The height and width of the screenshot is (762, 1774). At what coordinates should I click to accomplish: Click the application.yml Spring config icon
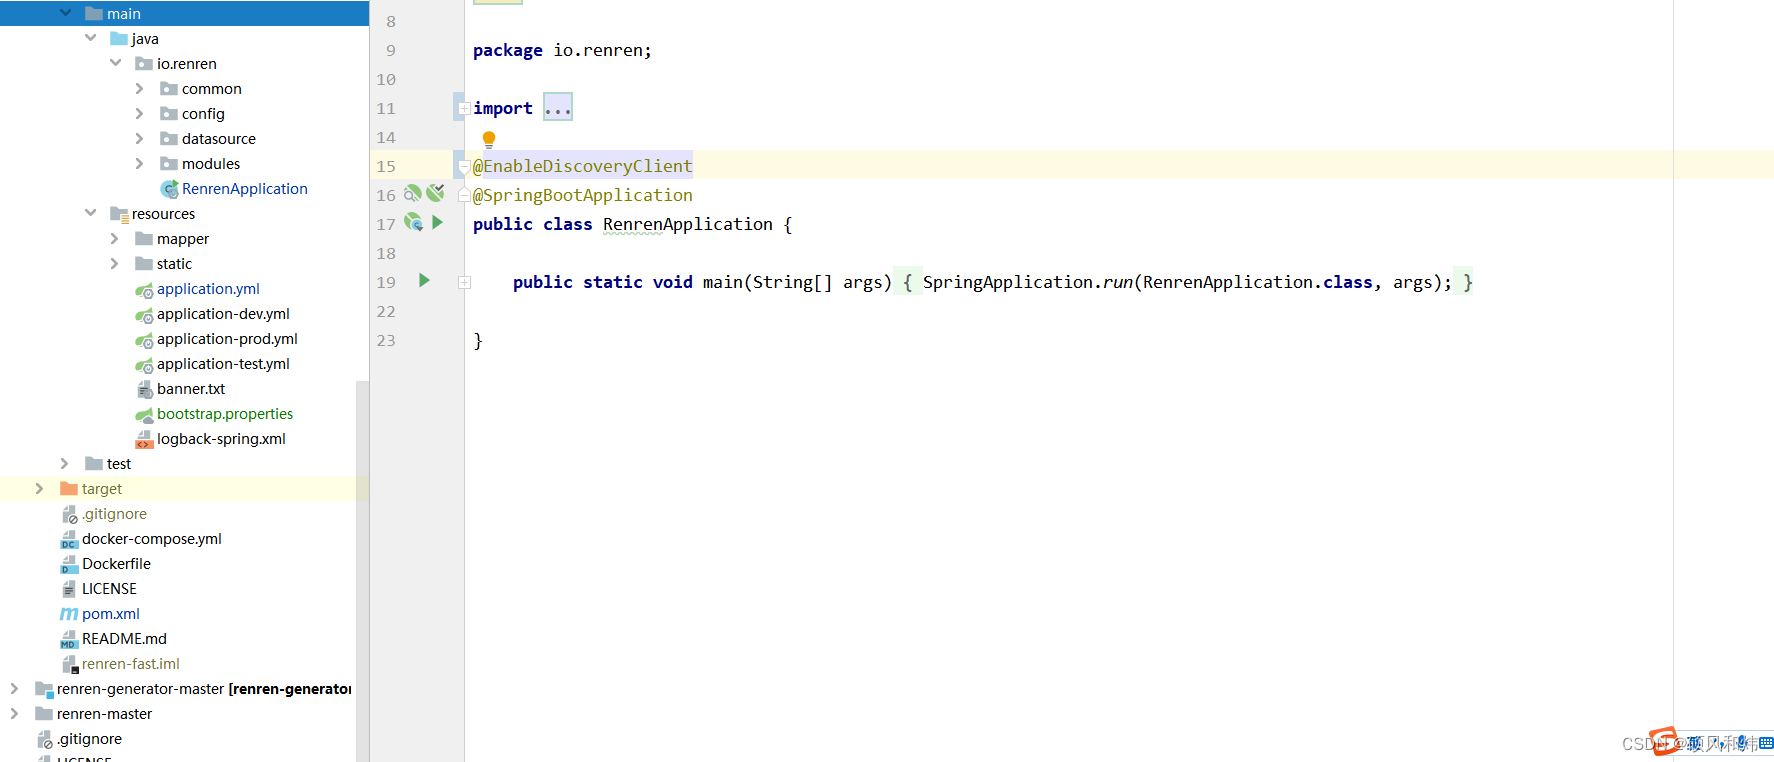click(144, 289)
